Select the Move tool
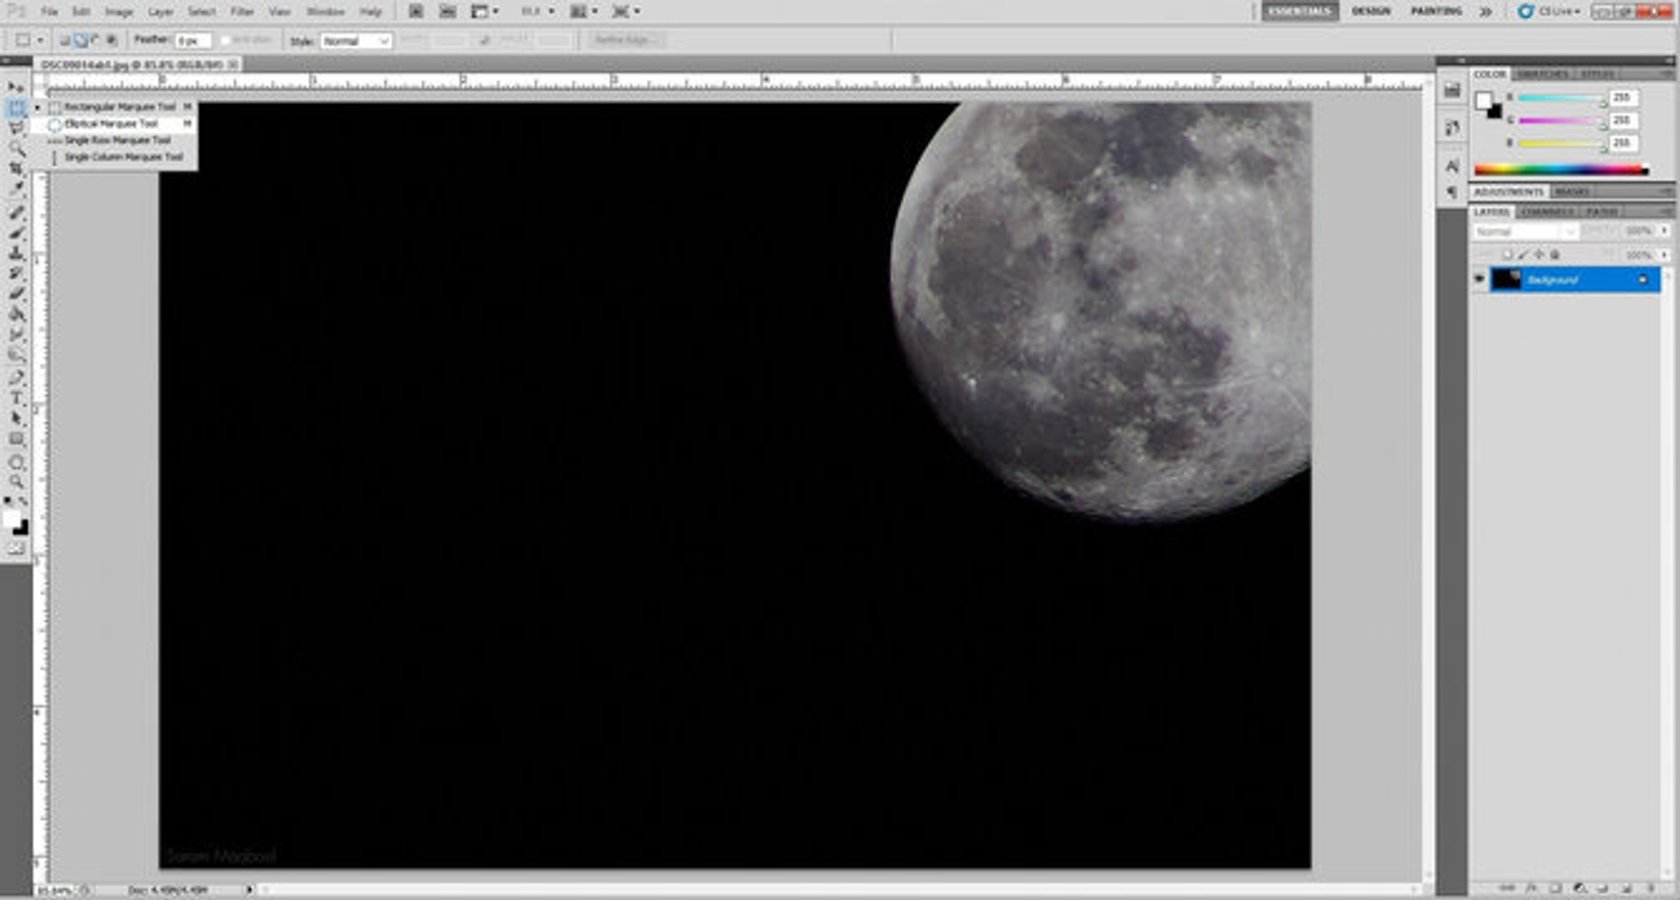Viewport: 1680px width, 900px height. 16,88
